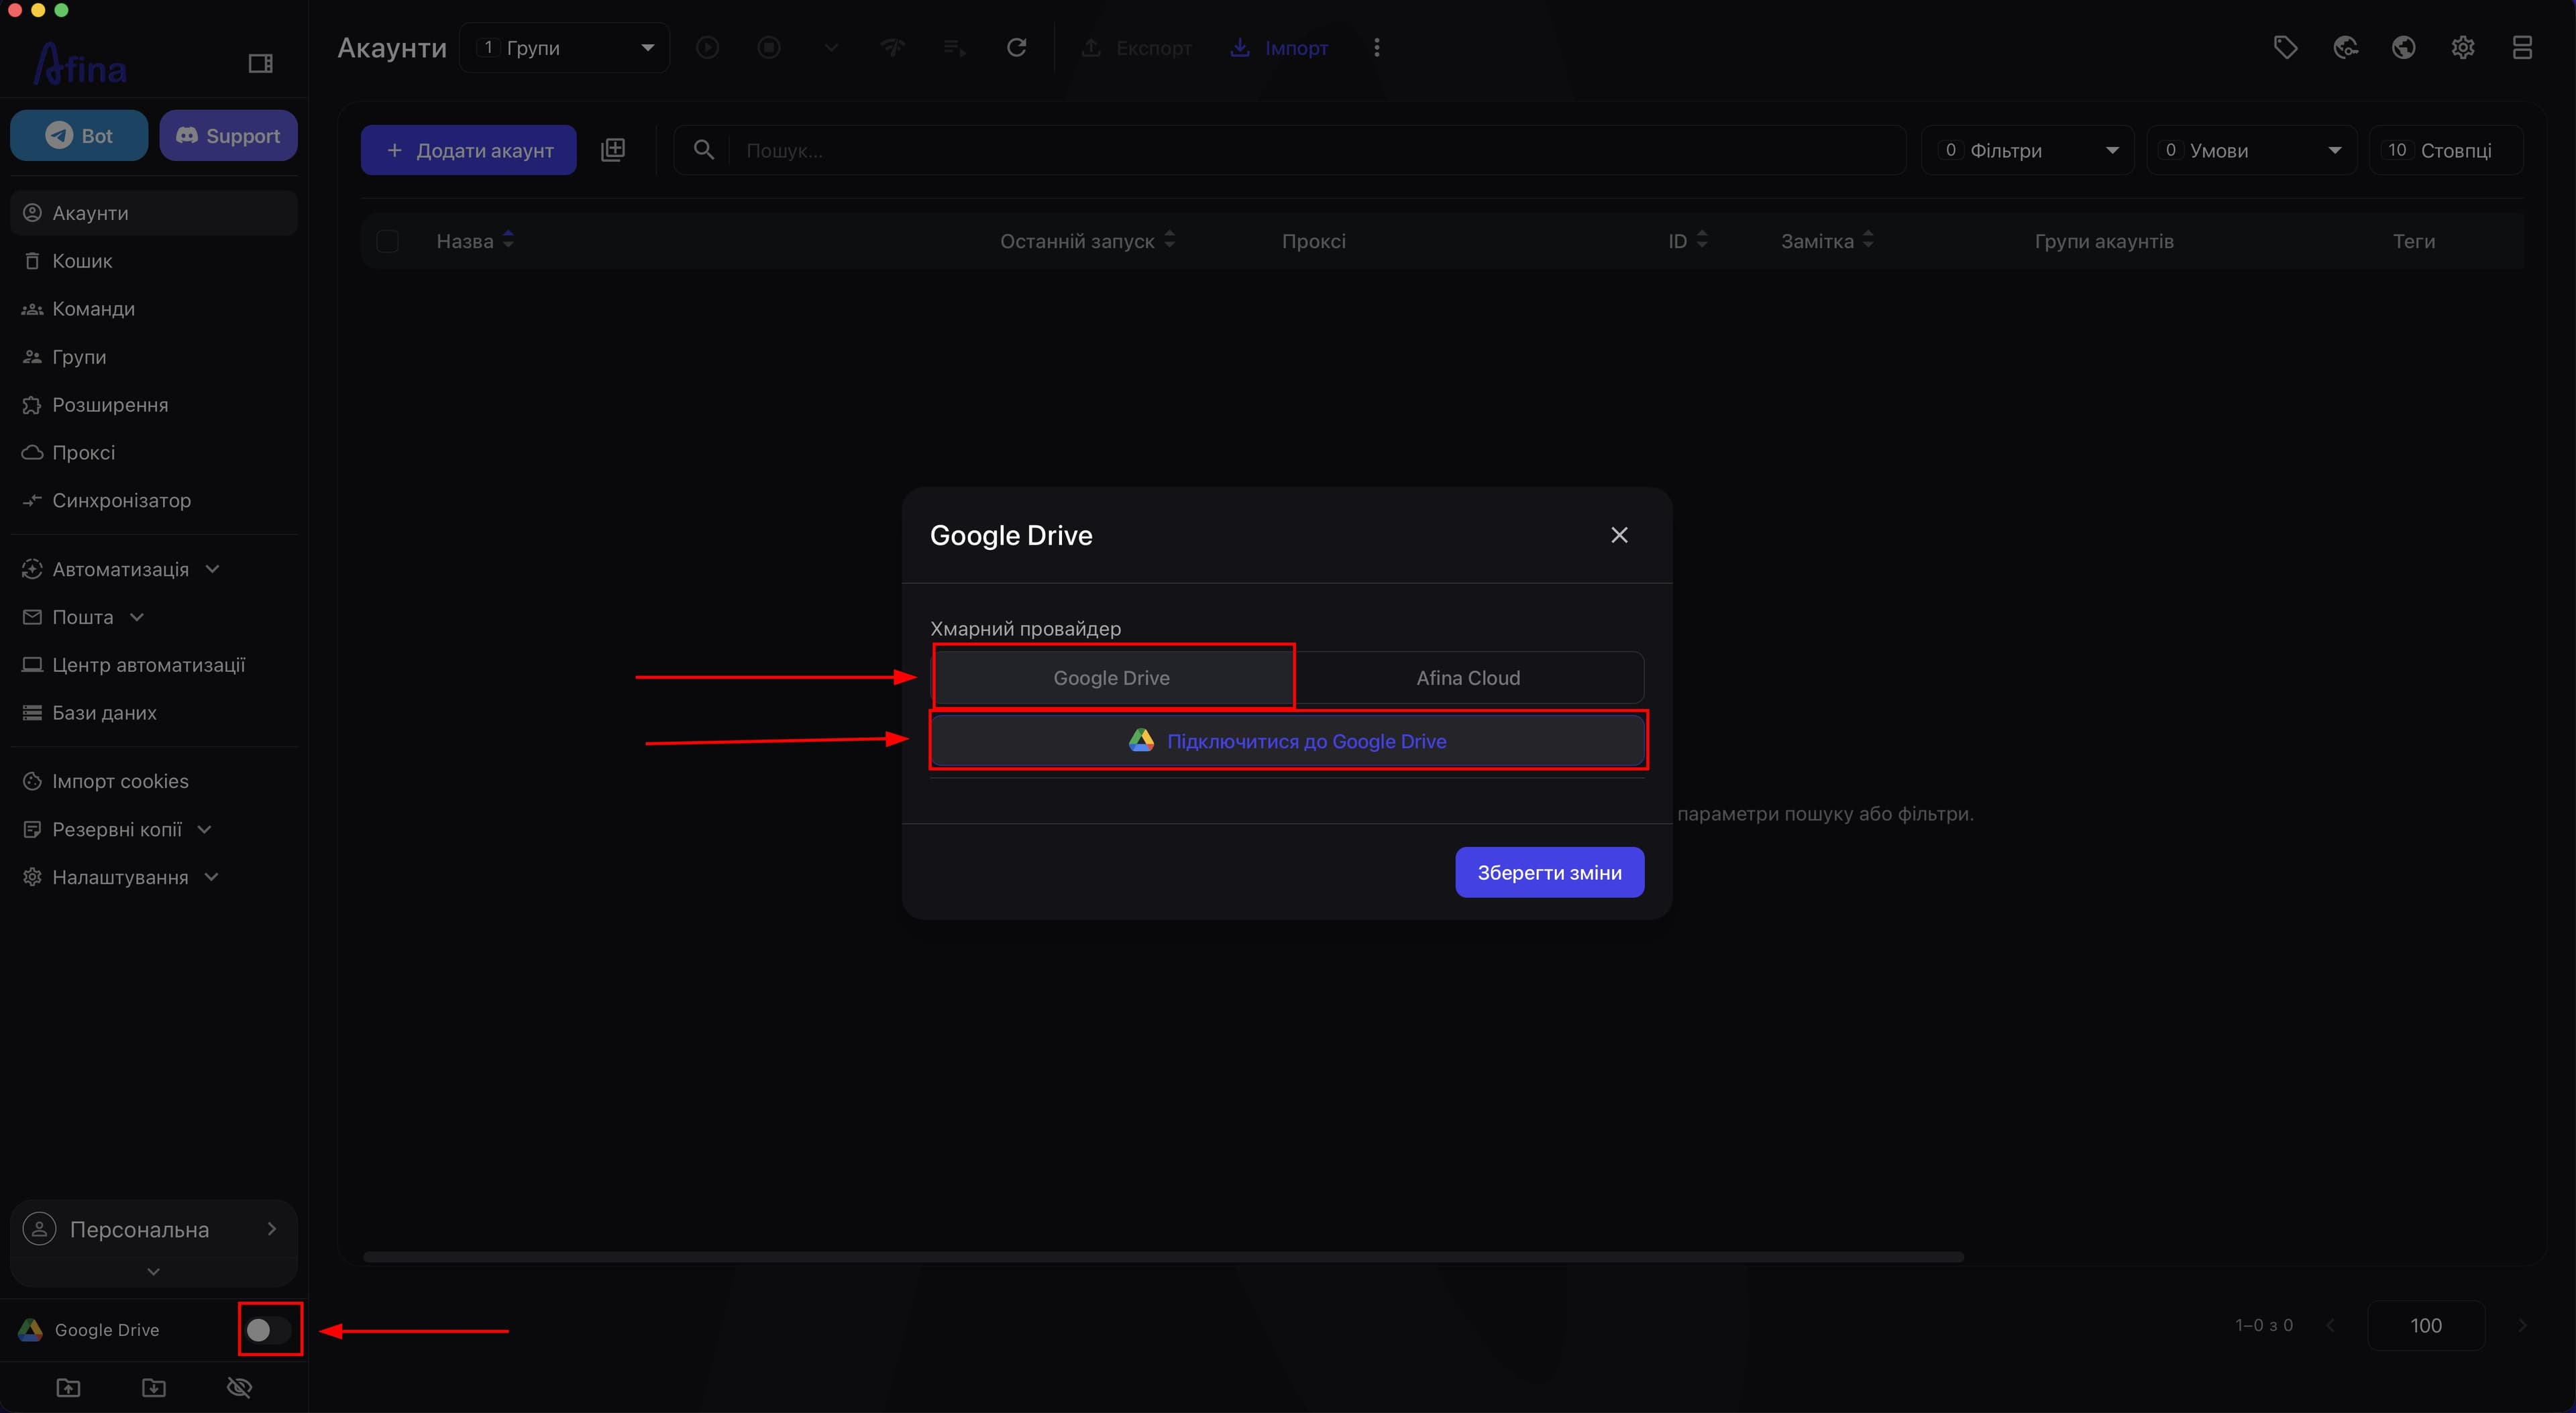Open Бази даних in the sidebar

(154, 713)
